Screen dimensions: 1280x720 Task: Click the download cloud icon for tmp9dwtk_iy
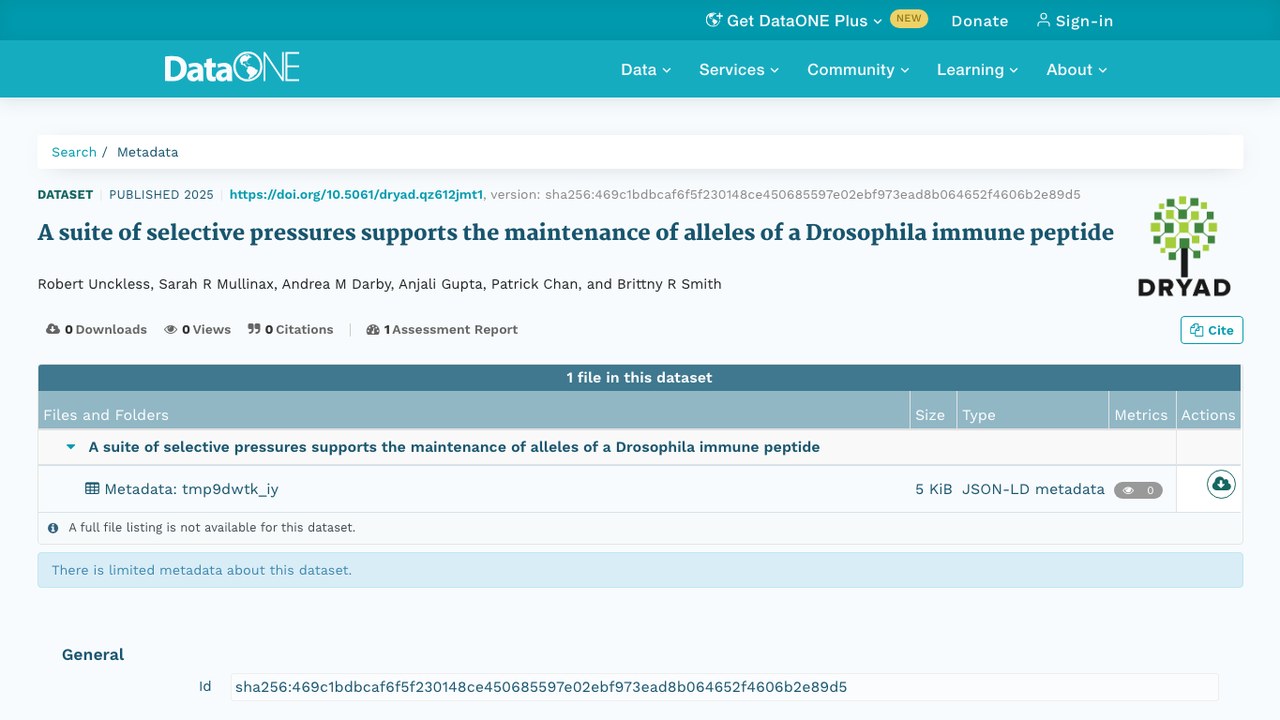pyautogui.click(x=1221, y=484)
